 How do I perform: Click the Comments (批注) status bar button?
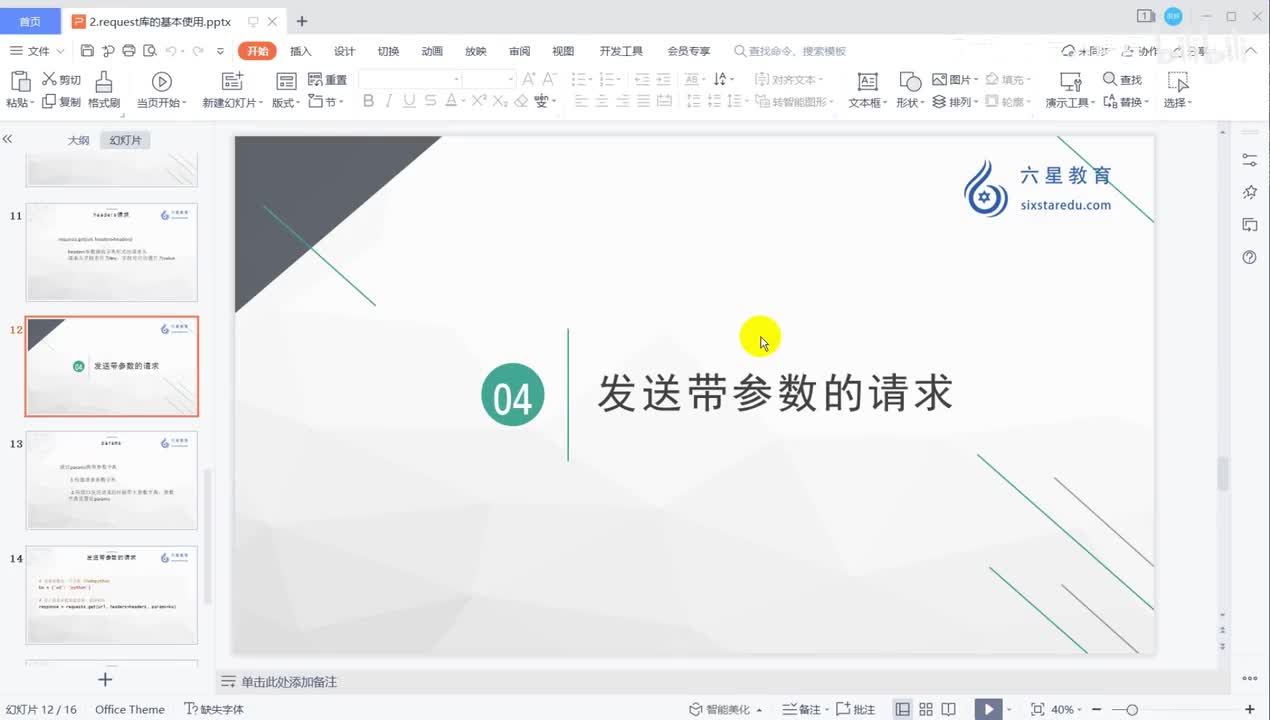[x=855, y=709]
